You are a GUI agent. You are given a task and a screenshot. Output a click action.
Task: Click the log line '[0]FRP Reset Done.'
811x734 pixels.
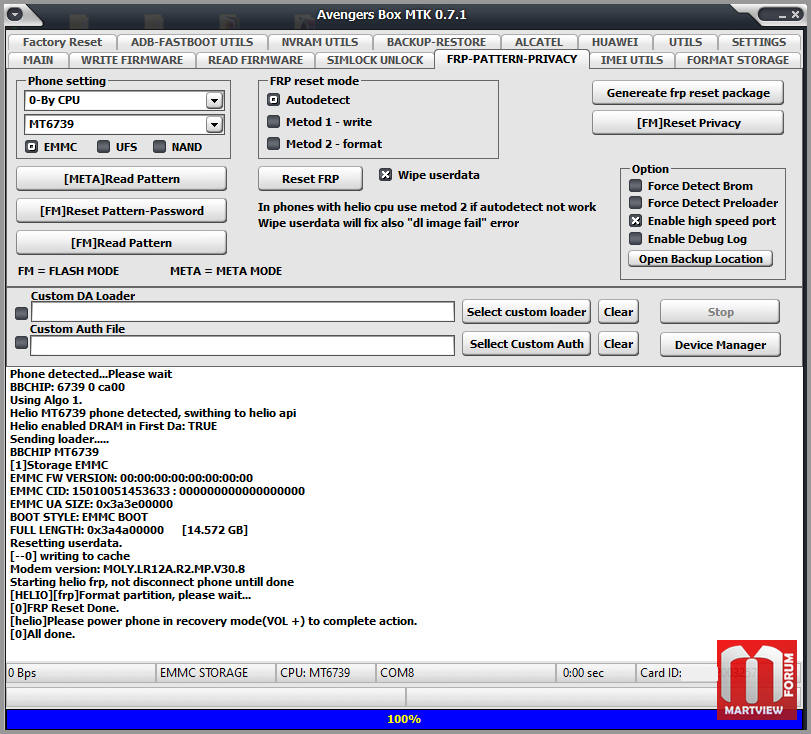[x=65, y=608]
